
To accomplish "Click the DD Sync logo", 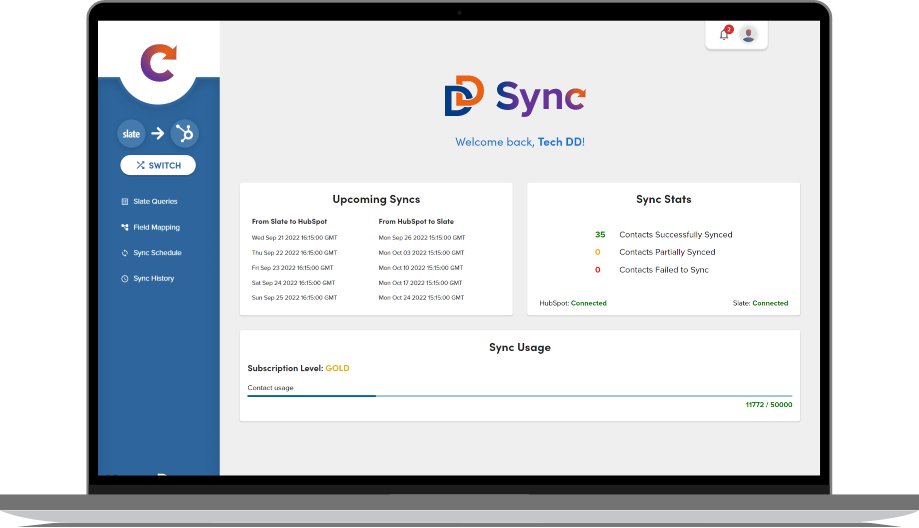I will tap(515, 96).
